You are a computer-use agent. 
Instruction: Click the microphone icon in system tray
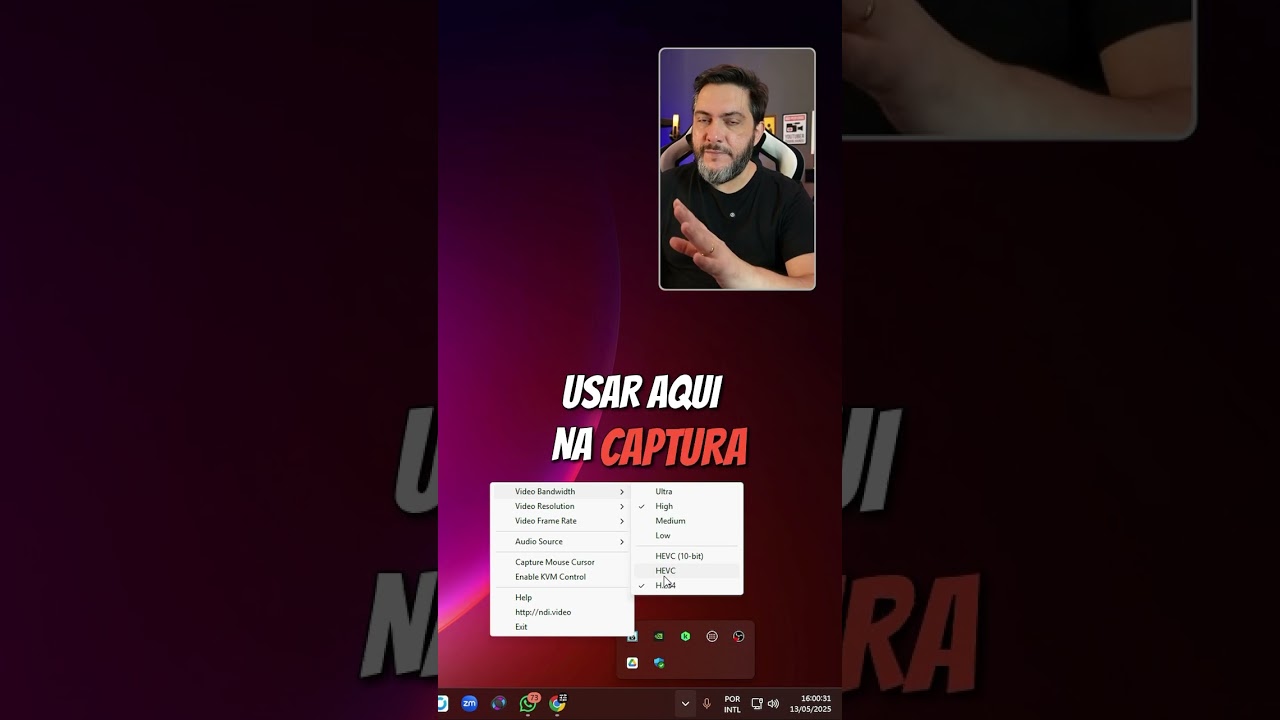707,704
